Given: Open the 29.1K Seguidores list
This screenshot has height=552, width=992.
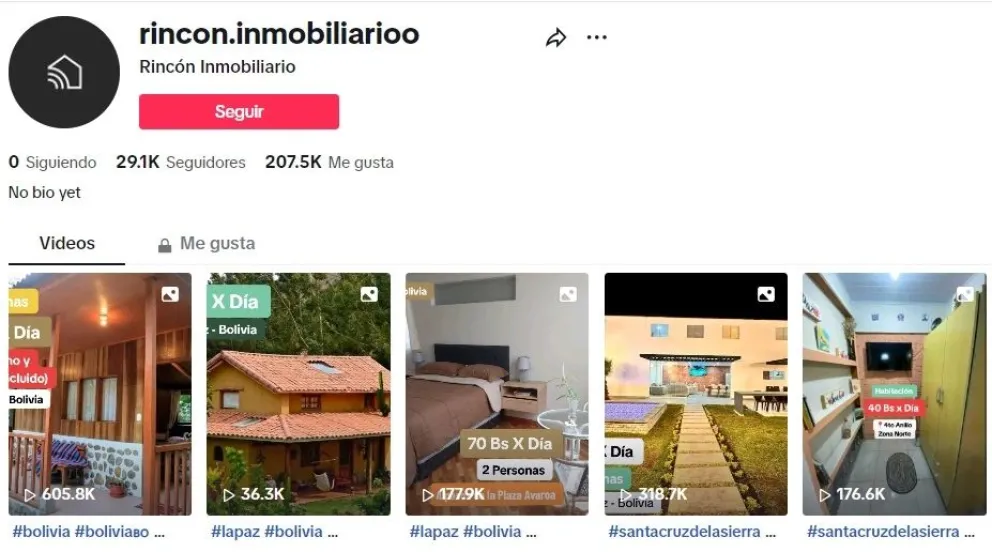Looking at the screenshot, I should tap(180, 163).
